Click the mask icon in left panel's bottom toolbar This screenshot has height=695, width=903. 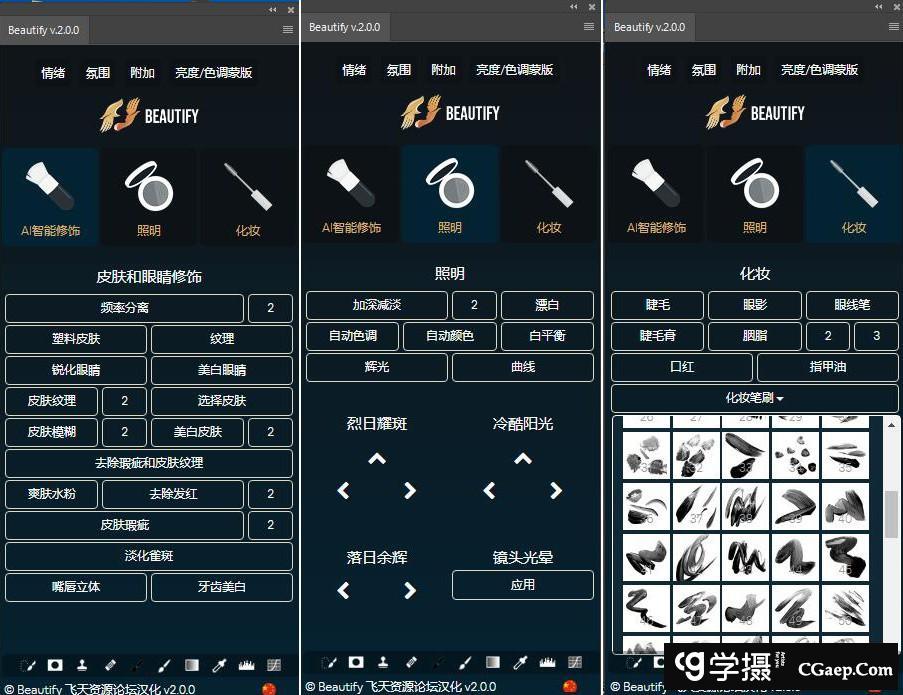pos(55,664)
